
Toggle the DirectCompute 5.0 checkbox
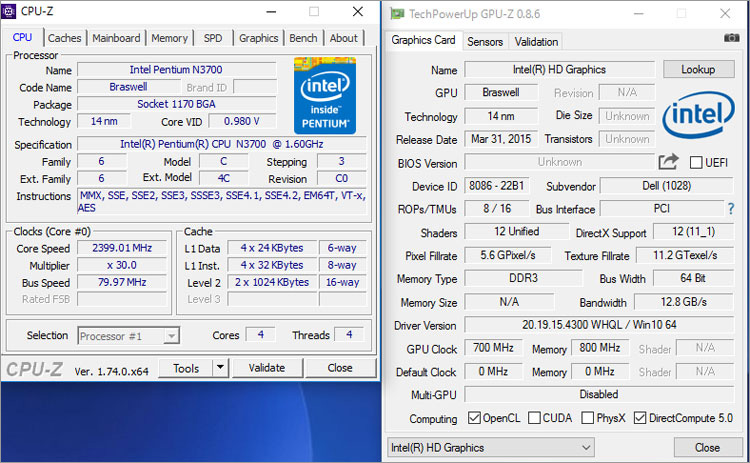click(x=640, y=418)
